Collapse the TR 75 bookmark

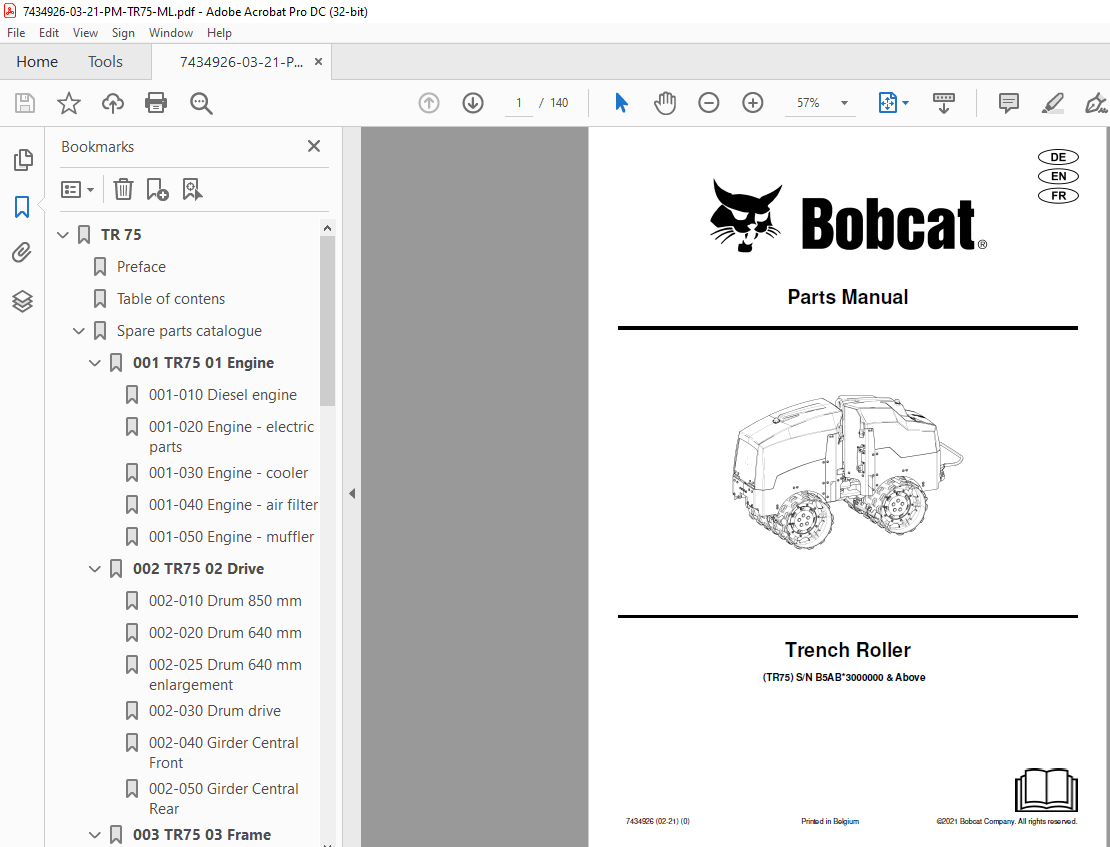[63, 234]
